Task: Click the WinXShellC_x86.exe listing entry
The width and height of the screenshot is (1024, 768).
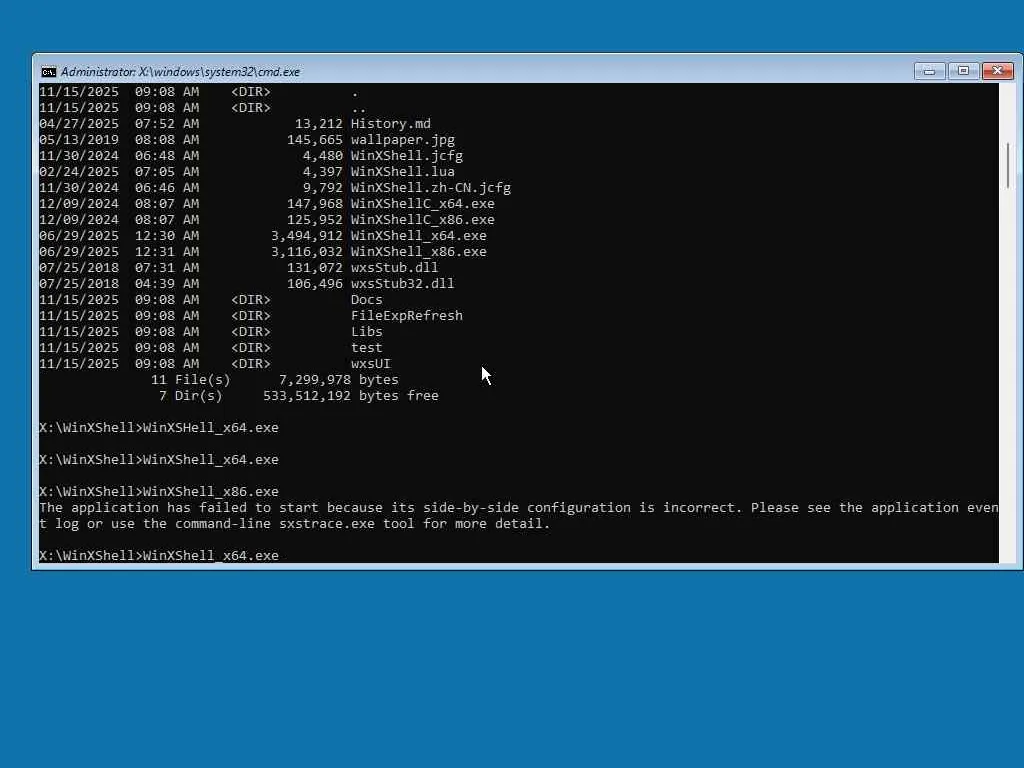Action: (x=423, y=219)
